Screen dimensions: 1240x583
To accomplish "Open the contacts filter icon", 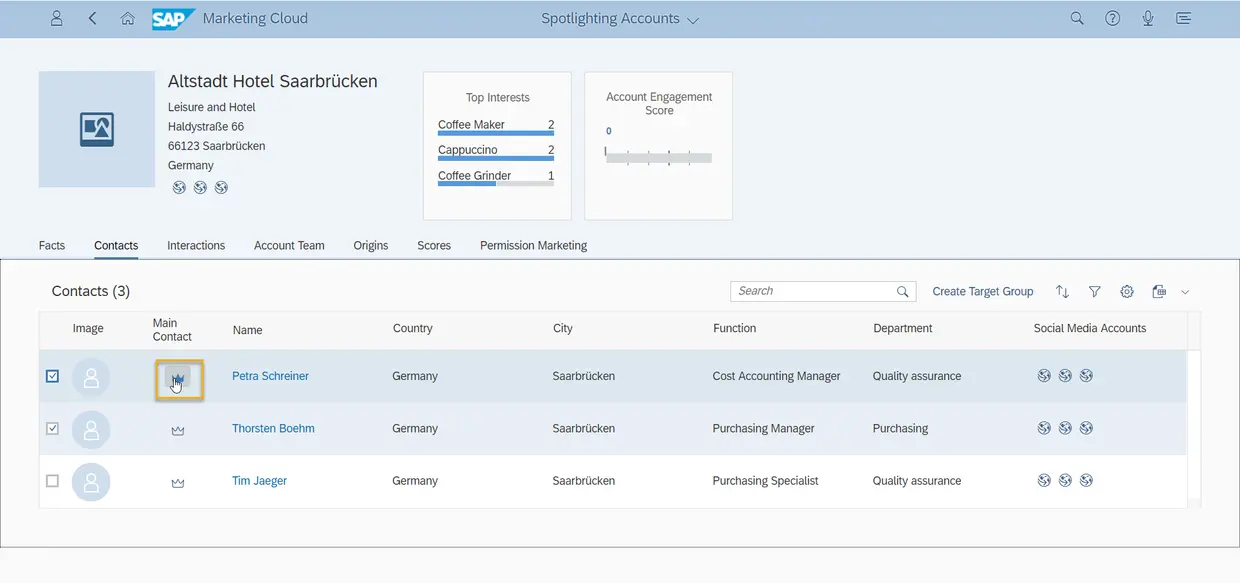I will coord(1095,291).
